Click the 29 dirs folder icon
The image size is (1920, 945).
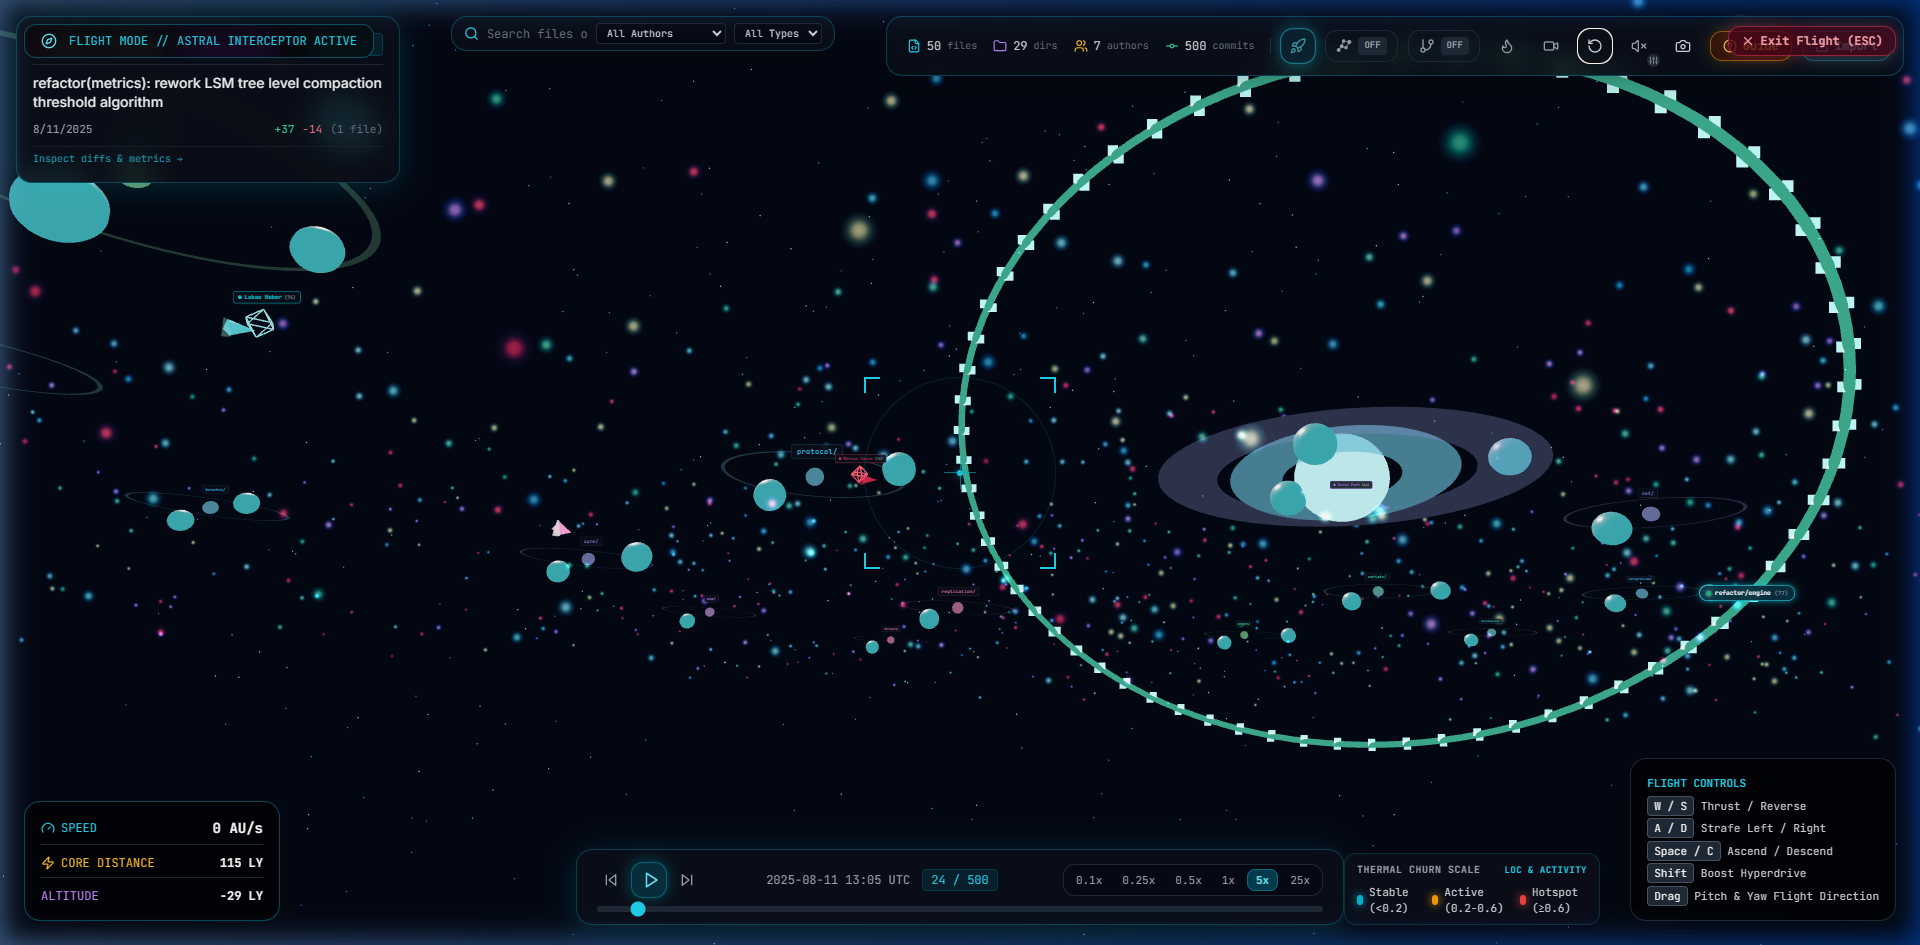pos(1000,46)
